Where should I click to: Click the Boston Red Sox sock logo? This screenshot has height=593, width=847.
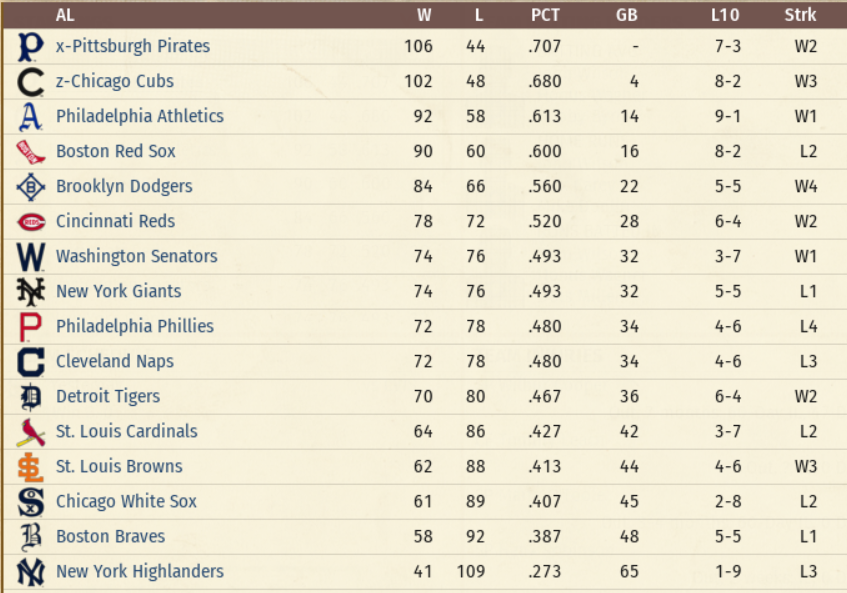[x=30, y=152]
